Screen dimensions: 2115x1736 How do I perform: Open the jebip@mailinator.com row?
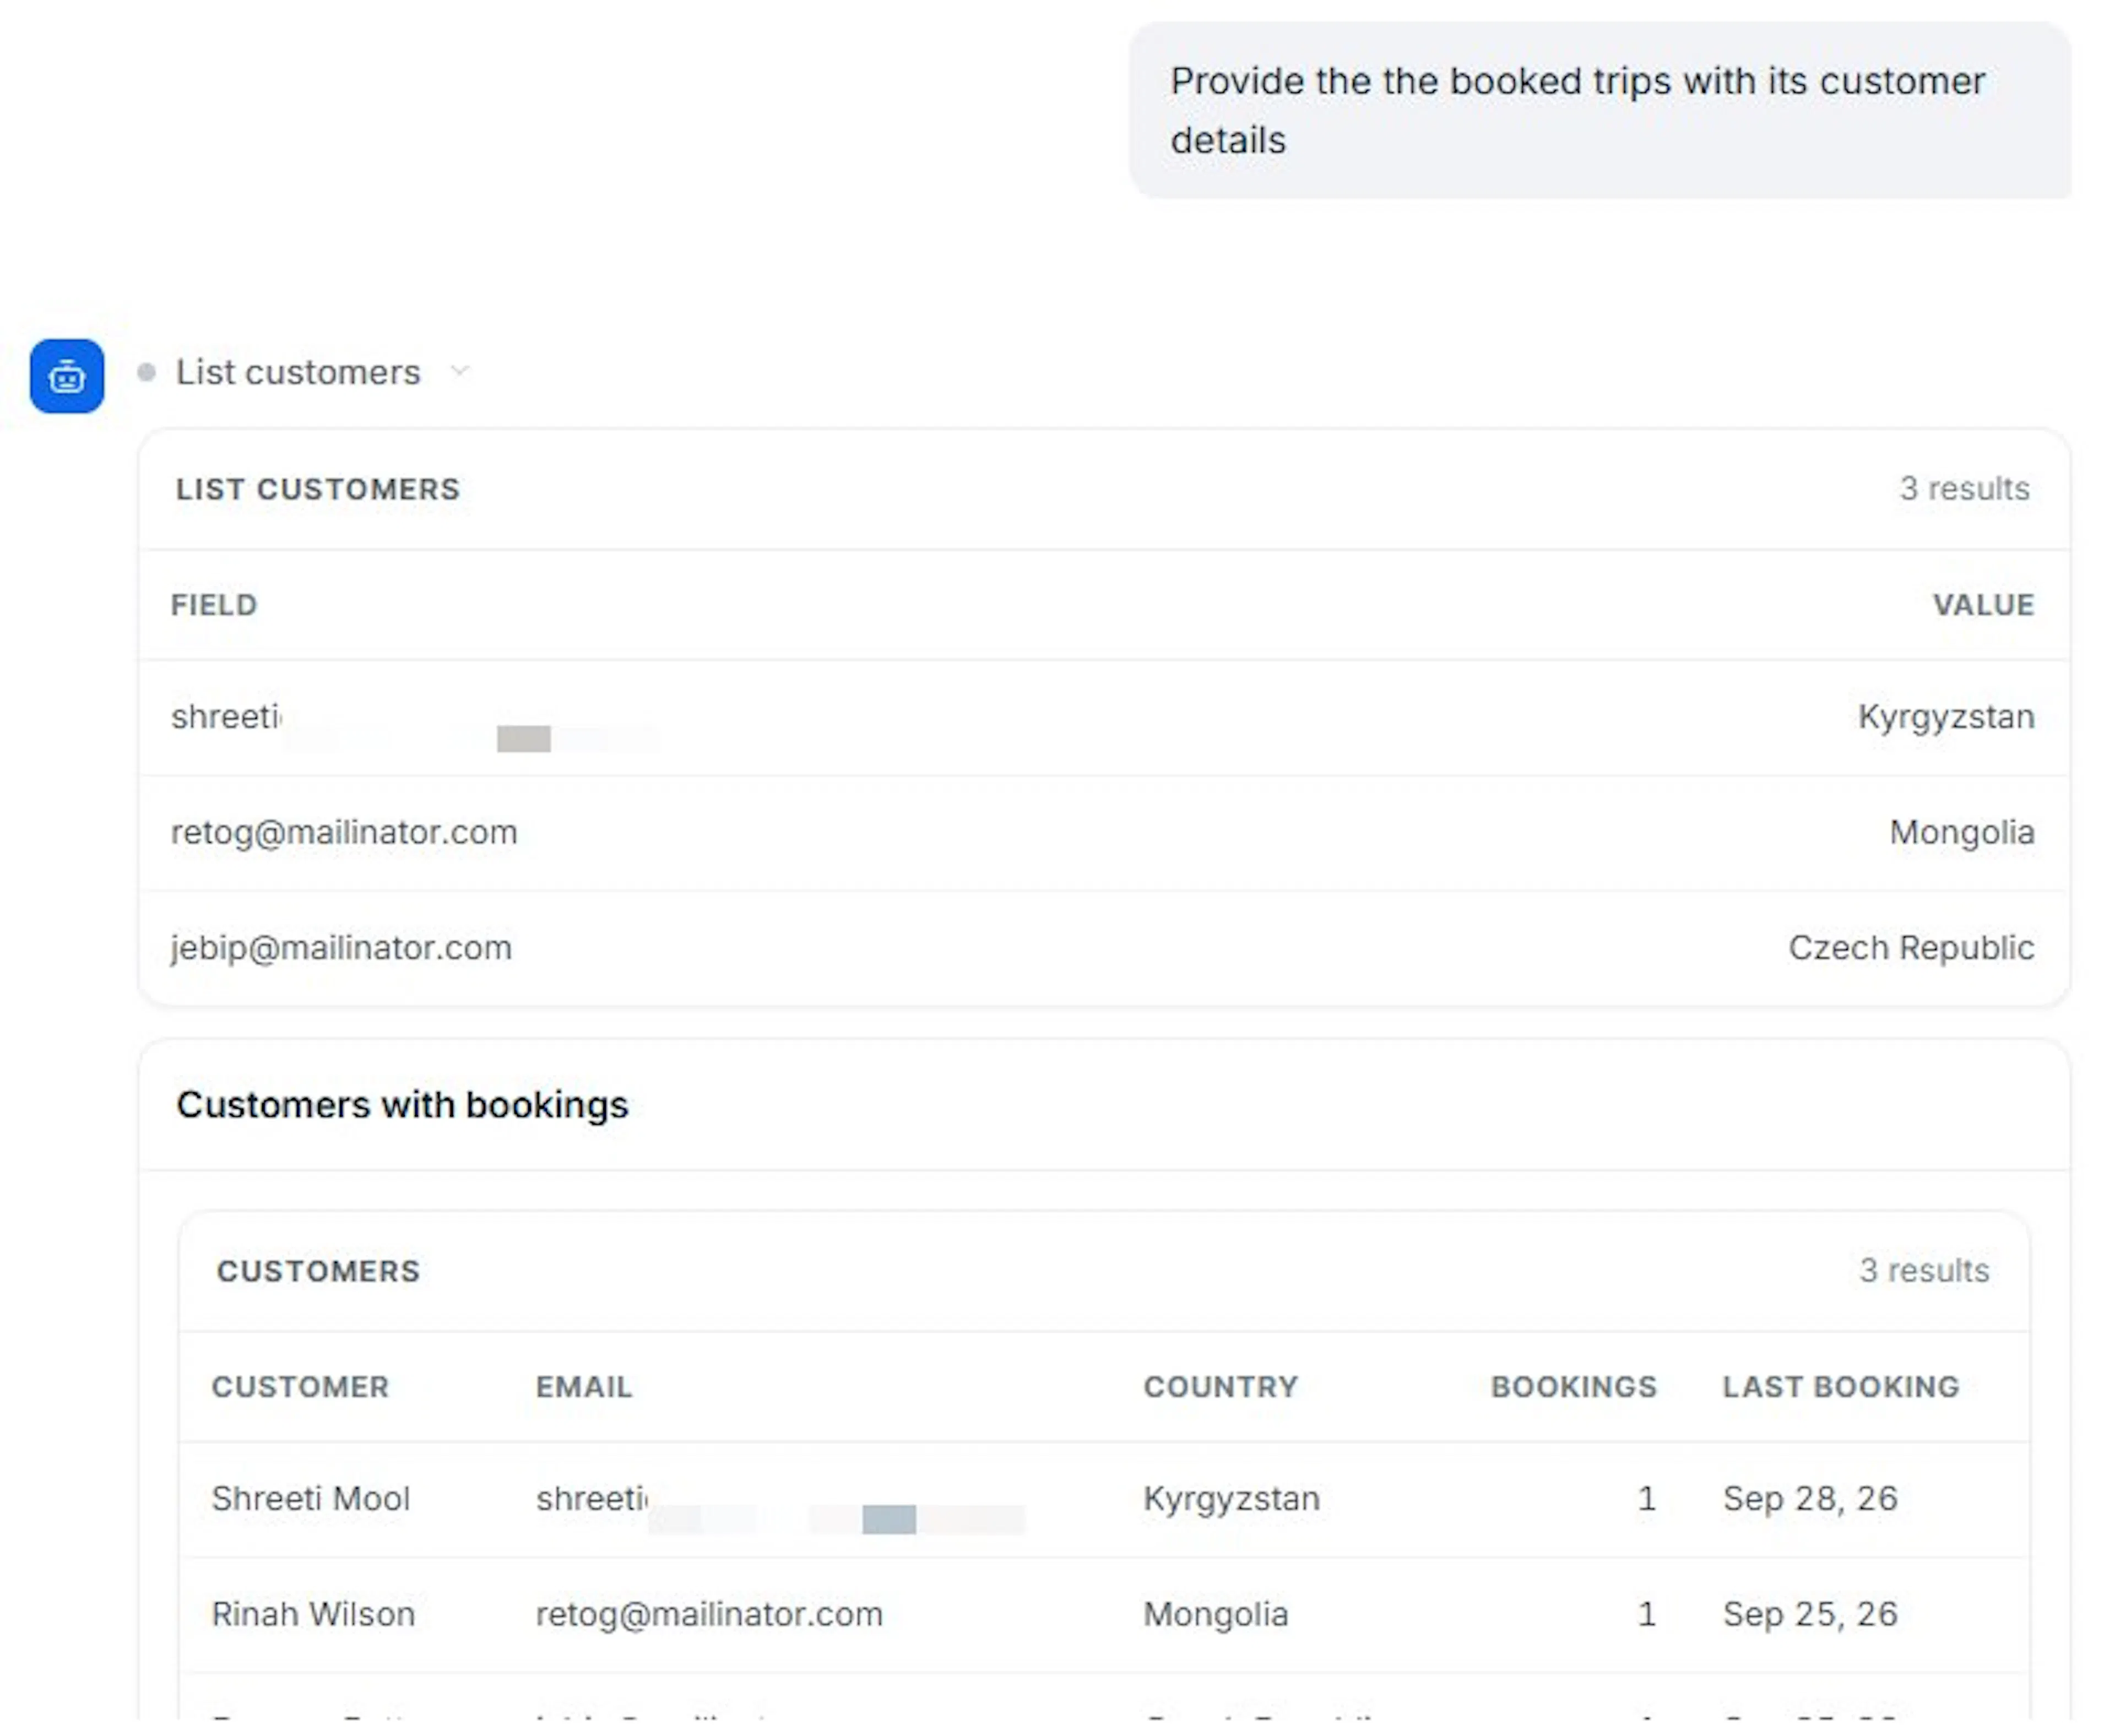pos(1103,948)
